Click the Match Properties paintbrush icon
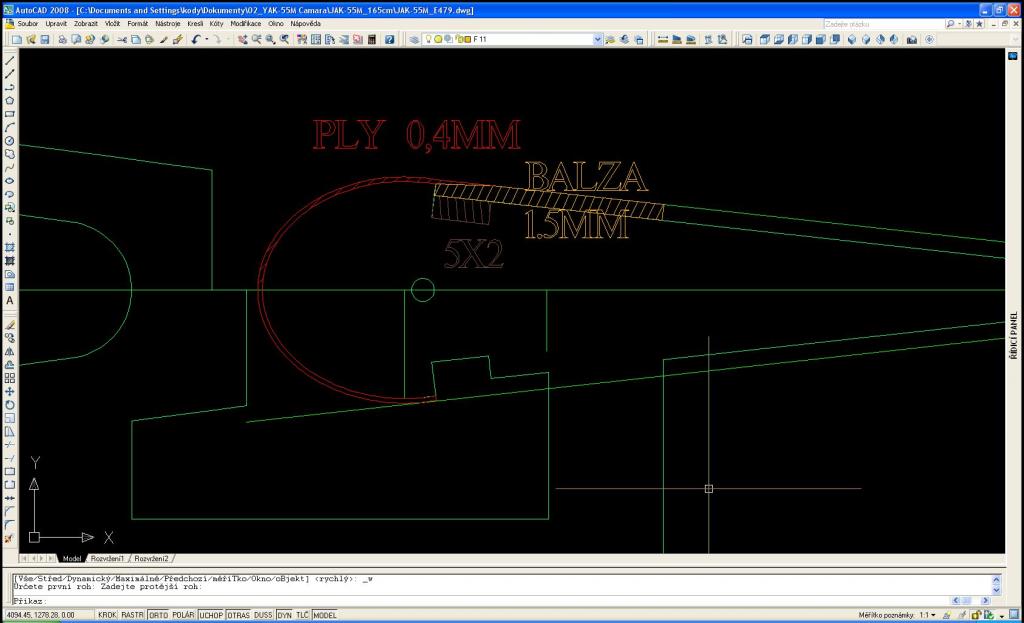This screenshot has height=623, width=1024. coord(177,39)
